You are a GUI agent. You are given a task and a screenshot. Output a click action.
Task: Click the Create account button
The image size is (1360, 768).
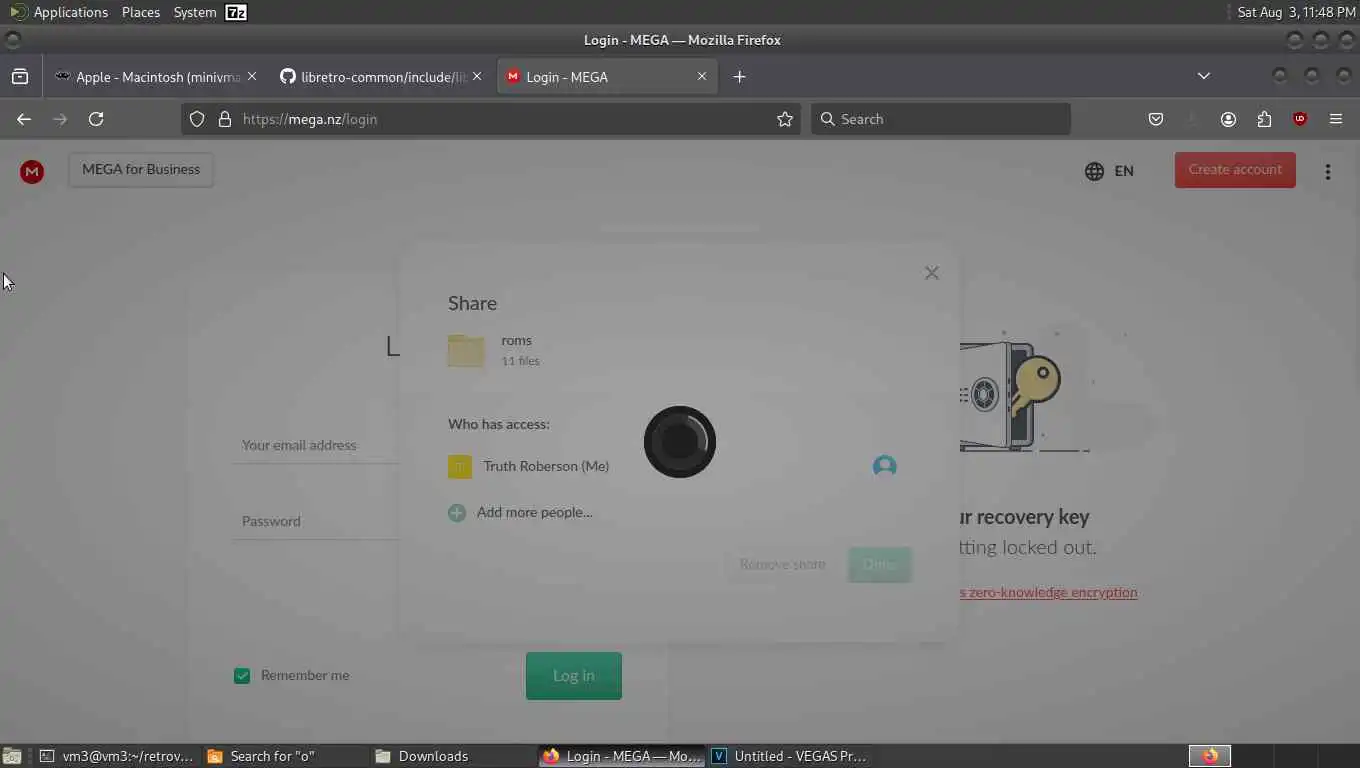click(1235, 170)
